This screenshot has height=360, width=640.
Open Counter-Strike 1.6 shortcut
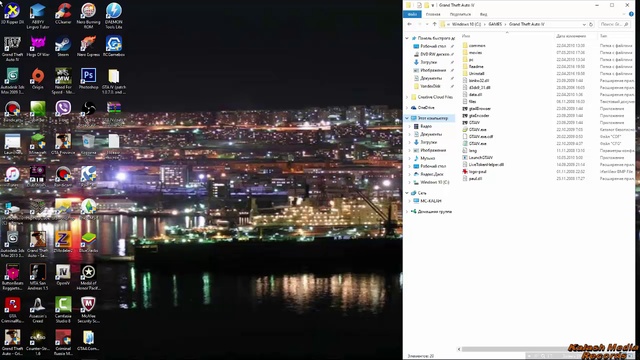(x=38, y=342)
